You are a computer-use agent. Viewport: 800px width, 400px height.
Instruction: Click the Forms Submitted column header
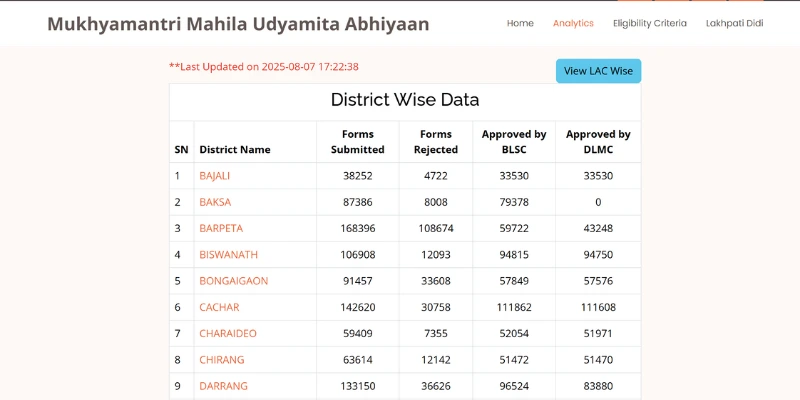click(x=357, y=142)
